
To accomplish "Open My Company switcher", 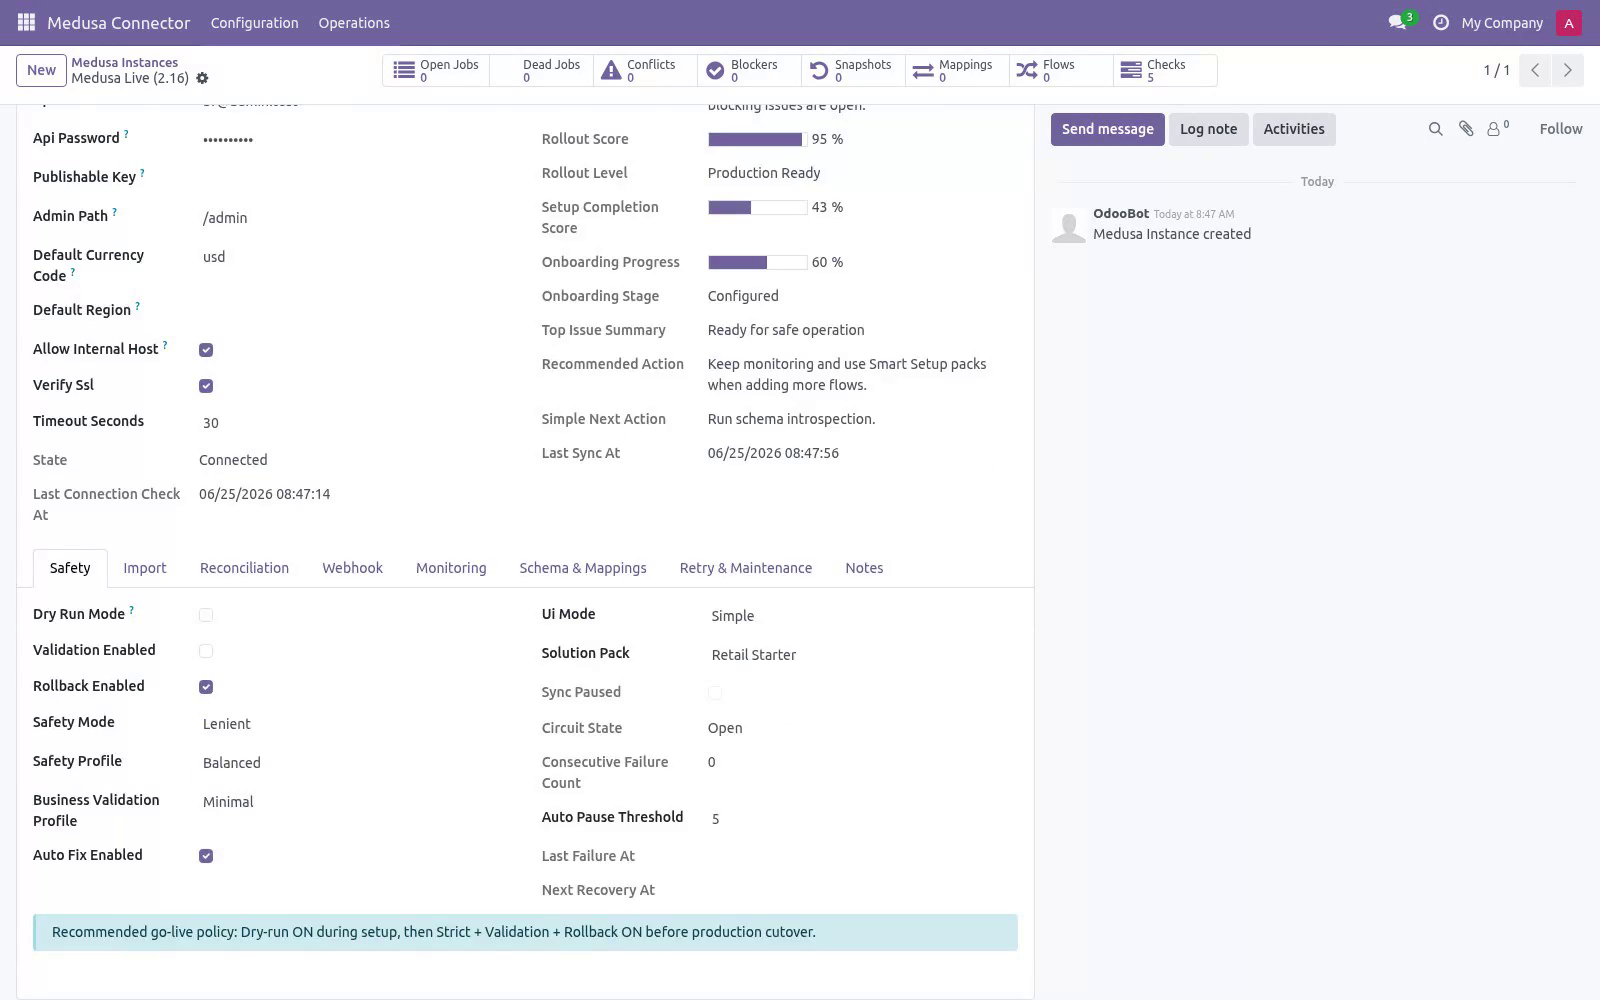I will tap(1502, 23).
